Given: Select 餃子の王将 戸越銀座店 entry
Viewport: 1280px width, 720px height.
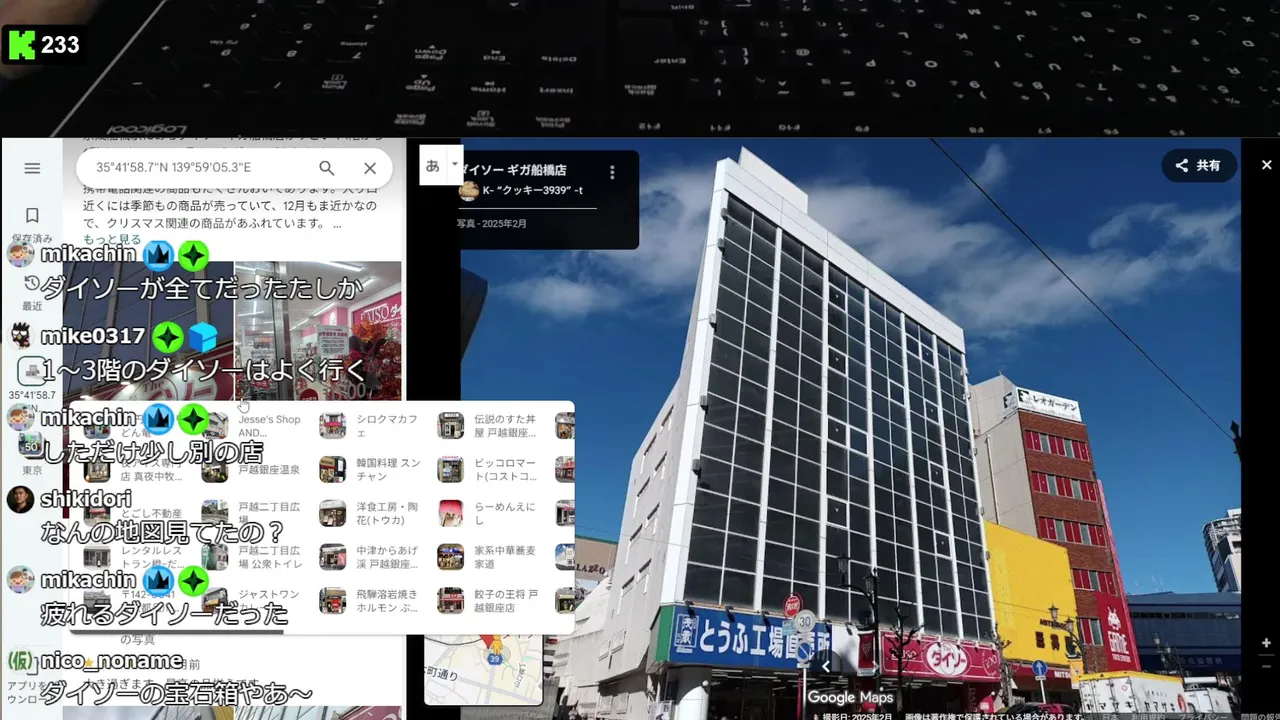Looking at the screenshot, I should [x=490, y=600].
